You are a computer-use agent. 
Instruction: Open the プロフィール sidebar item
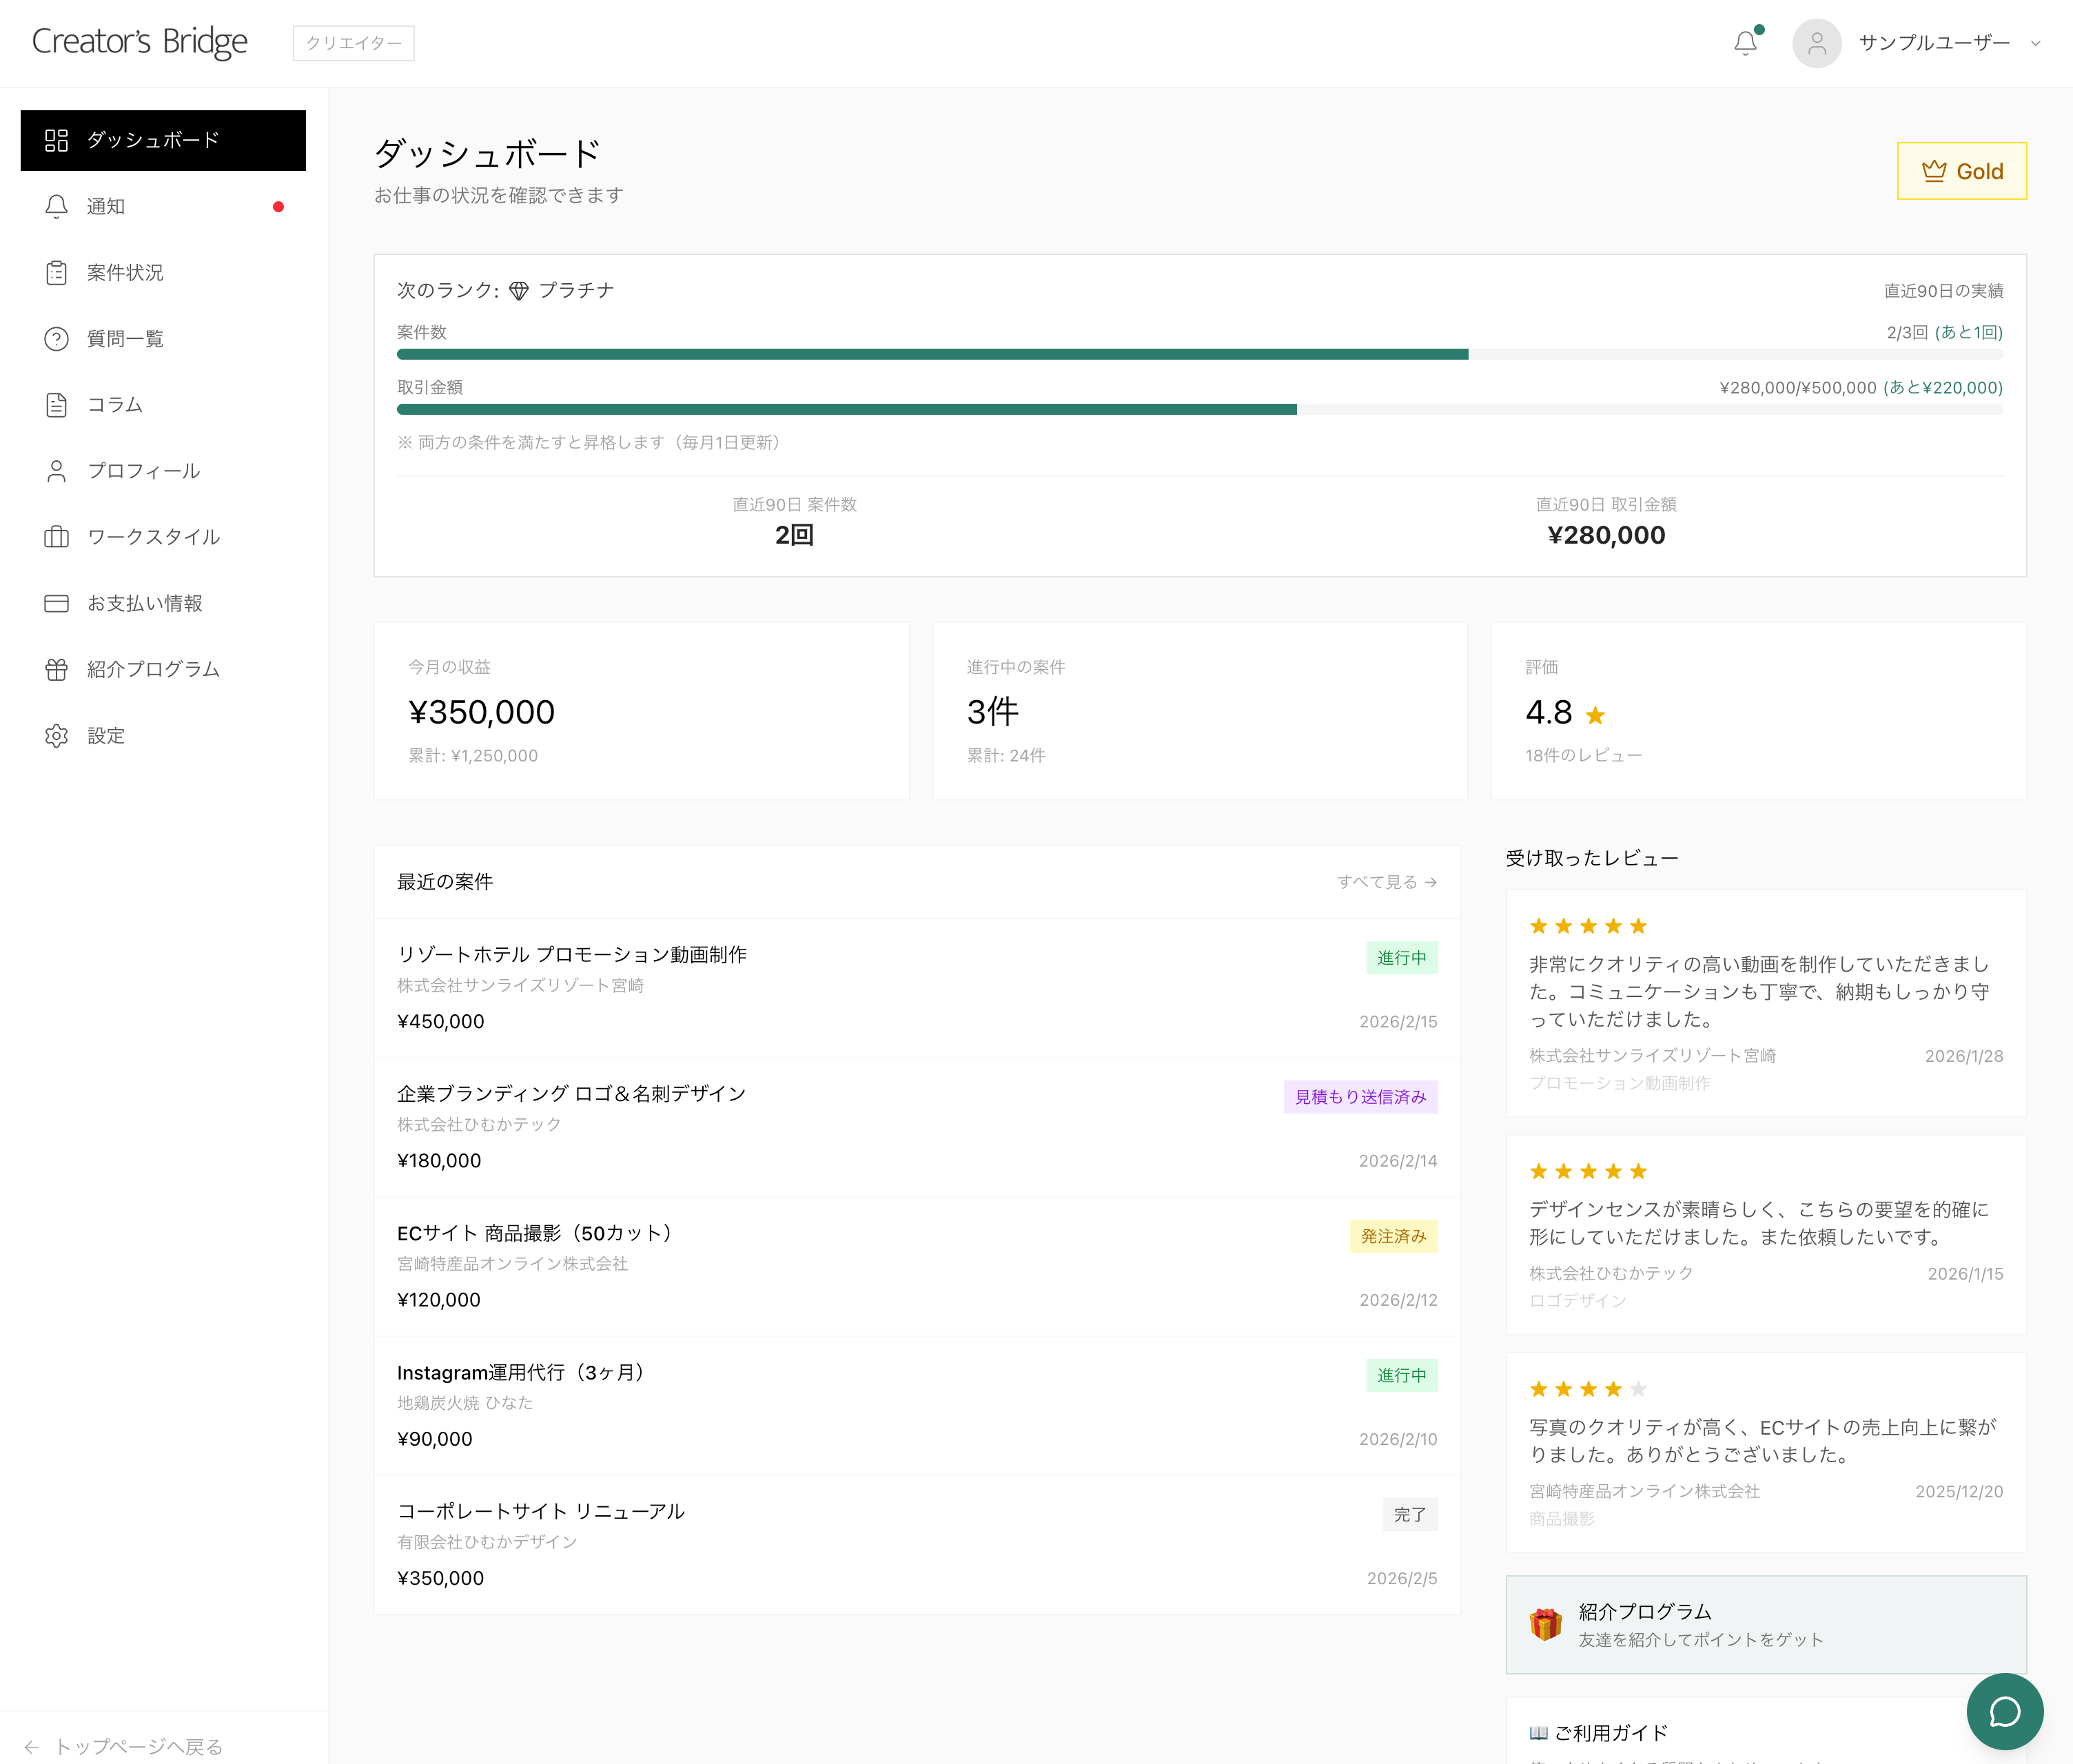click(x=143, y=471)
